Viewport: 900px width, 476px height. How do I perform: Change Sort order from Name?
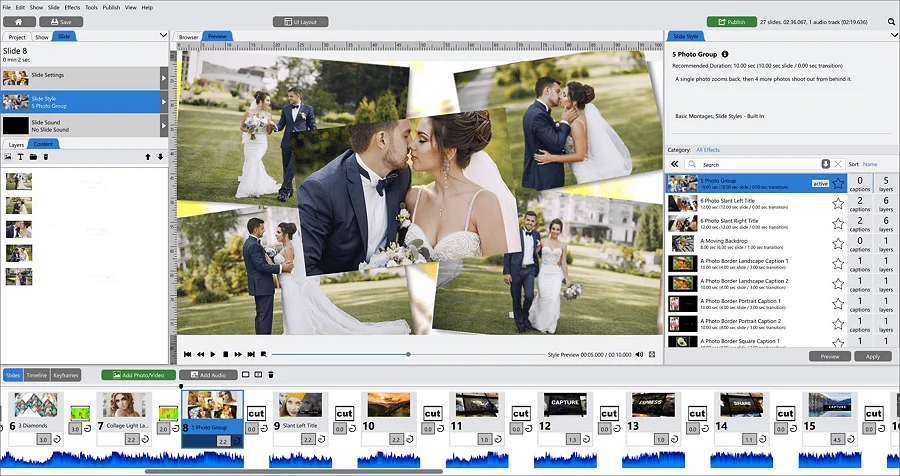click(x=870, y=164)
